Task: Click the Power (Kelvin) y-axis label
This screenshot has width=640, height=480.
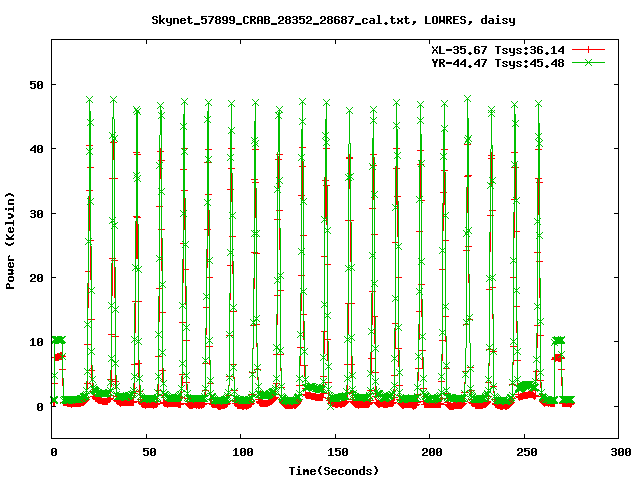Action: (10, 241)
